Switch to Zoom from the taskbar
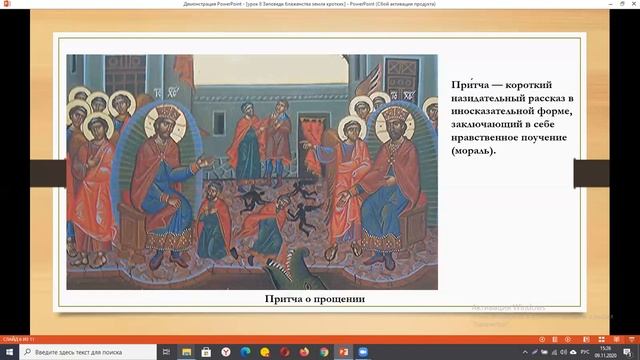640x360 pixels. [x=363, y=352]
